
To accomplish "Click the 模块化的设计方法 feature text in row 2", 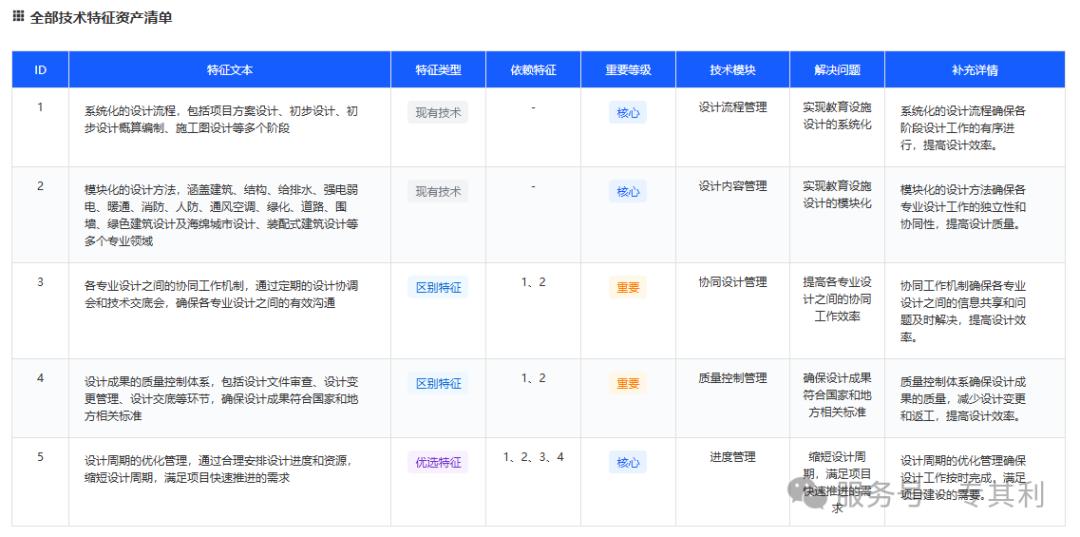I will click(221, 215).
